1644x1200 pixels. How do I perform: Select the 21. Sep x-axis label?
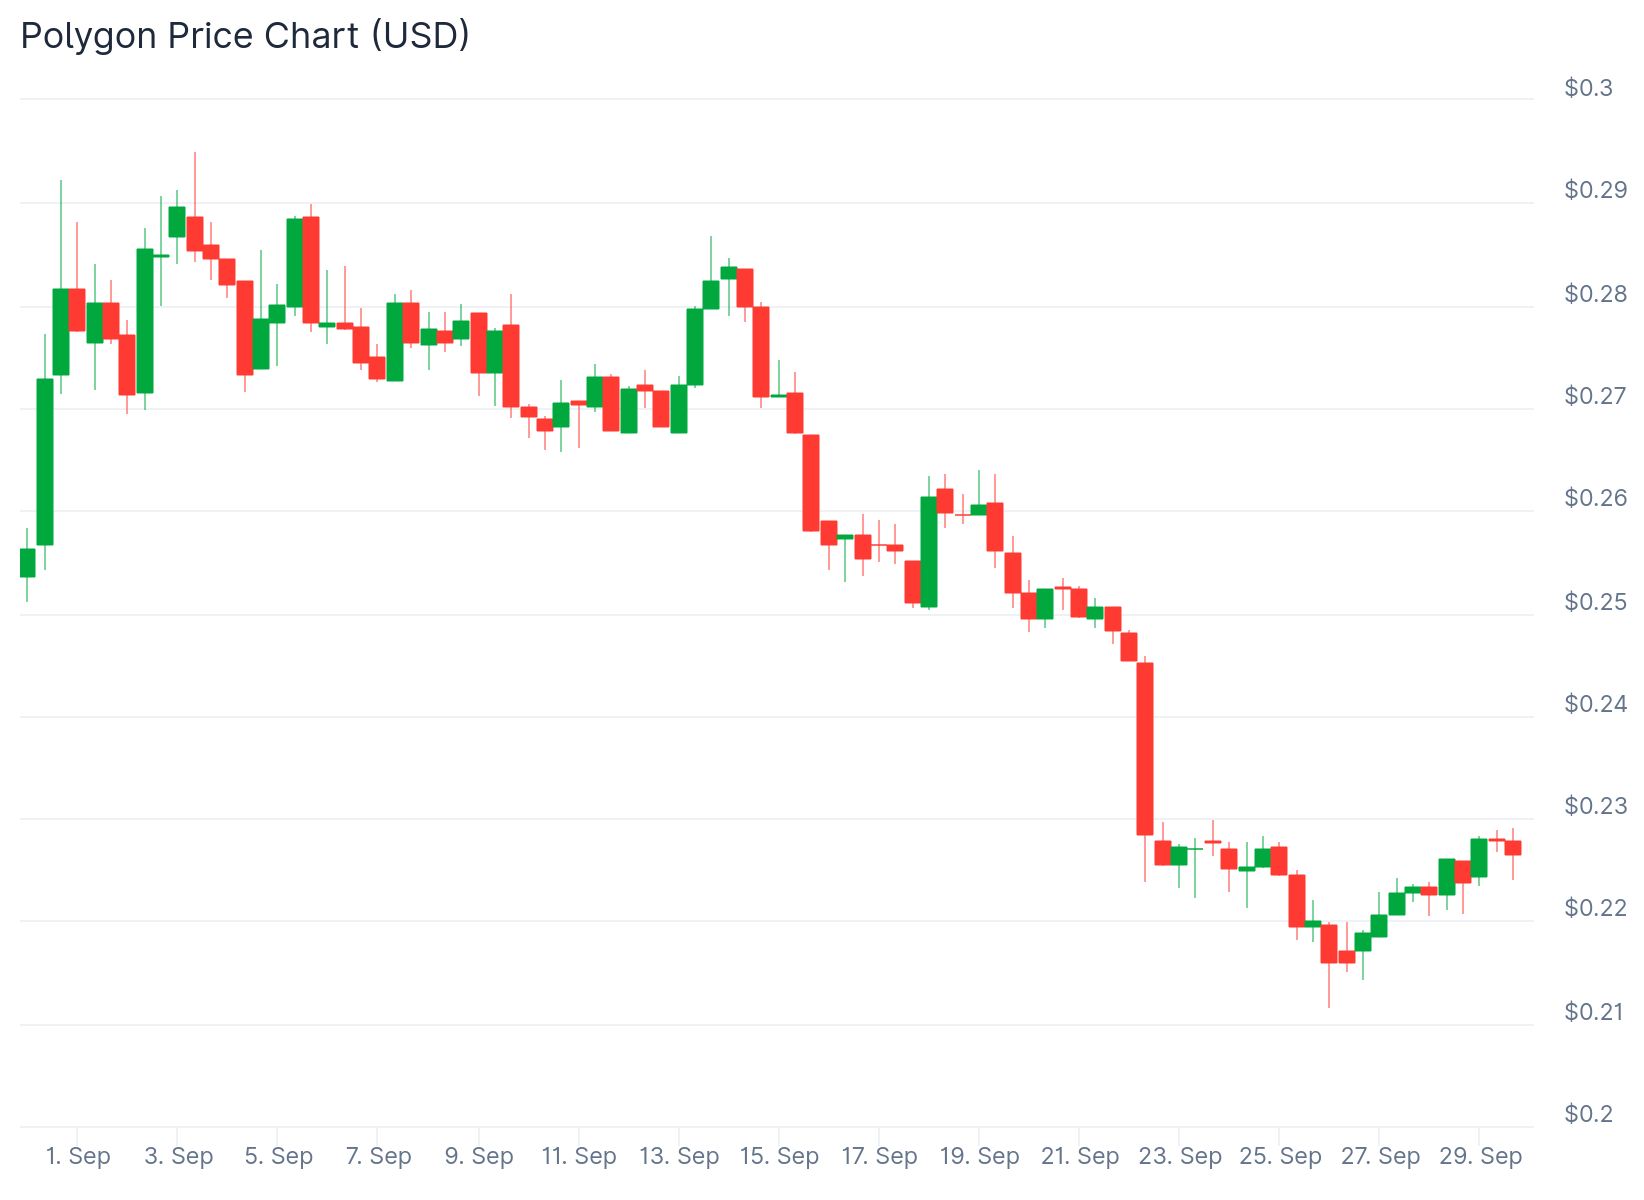point(1080,1156)
